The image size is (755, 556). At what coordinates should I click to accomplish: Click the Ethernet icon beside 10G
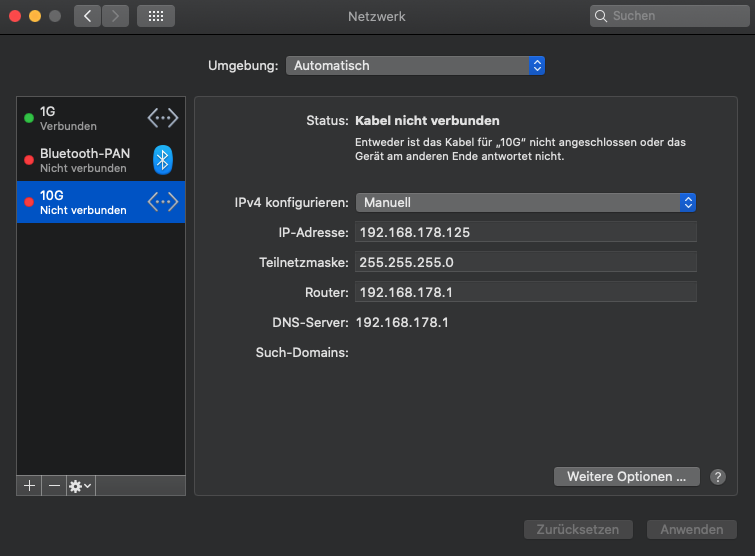click(163, 202)
